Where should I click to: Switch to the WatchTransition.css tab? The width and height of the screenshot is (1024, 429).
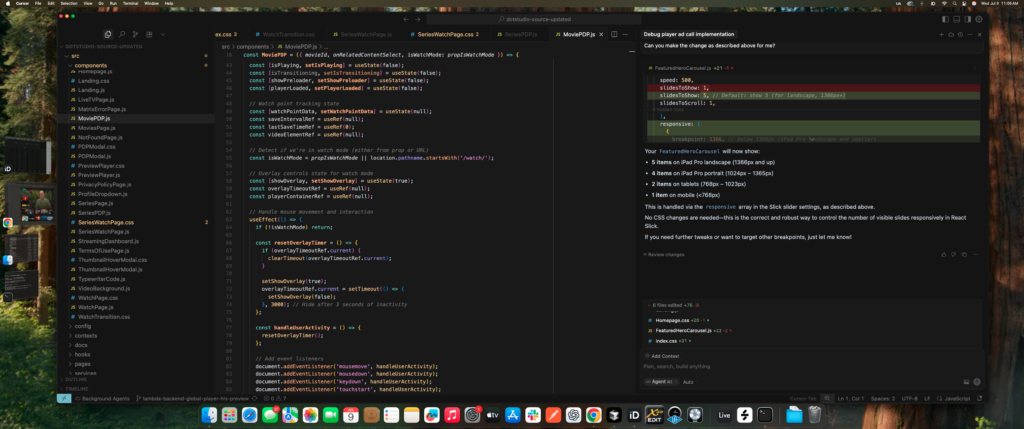tap(283, 34)
